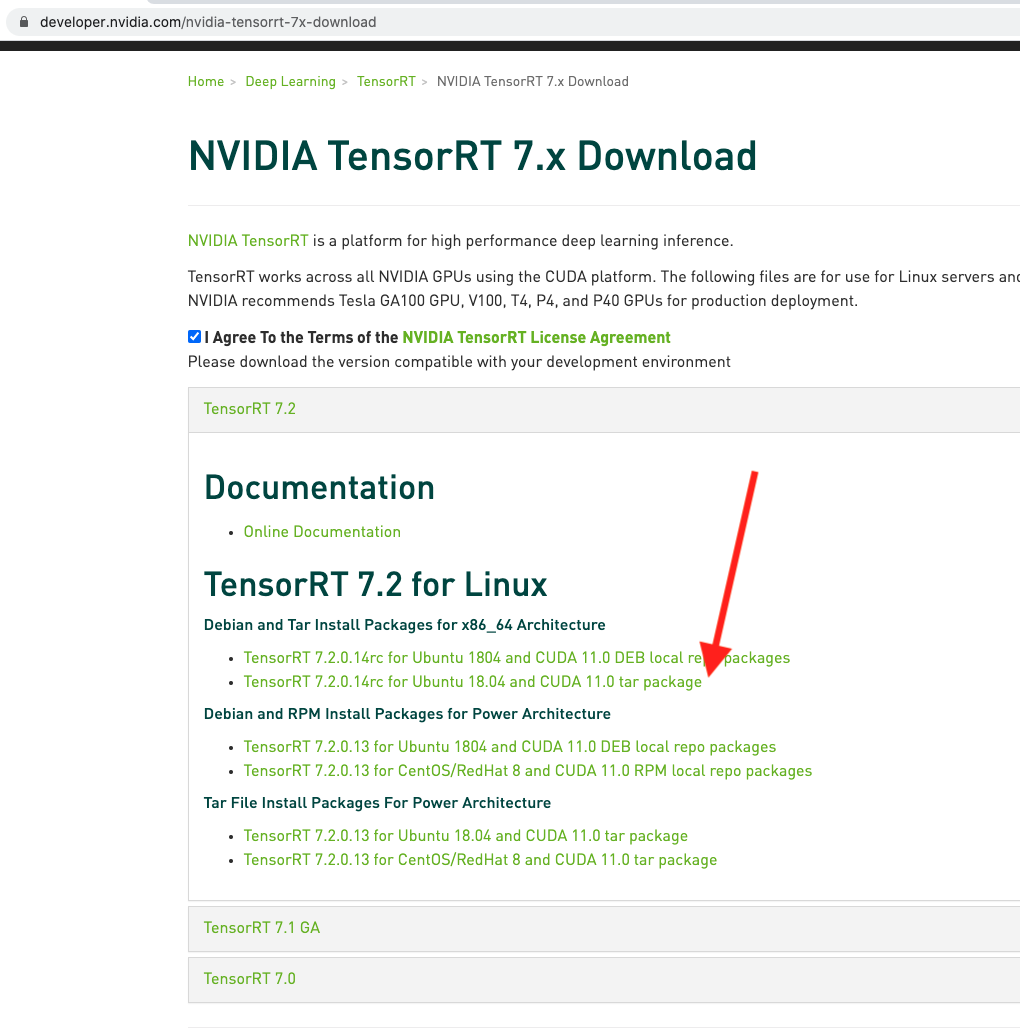This screenshot has height=1030, width=1020.
Task: Open Online Documentation link
Action: tap(322, 532)
